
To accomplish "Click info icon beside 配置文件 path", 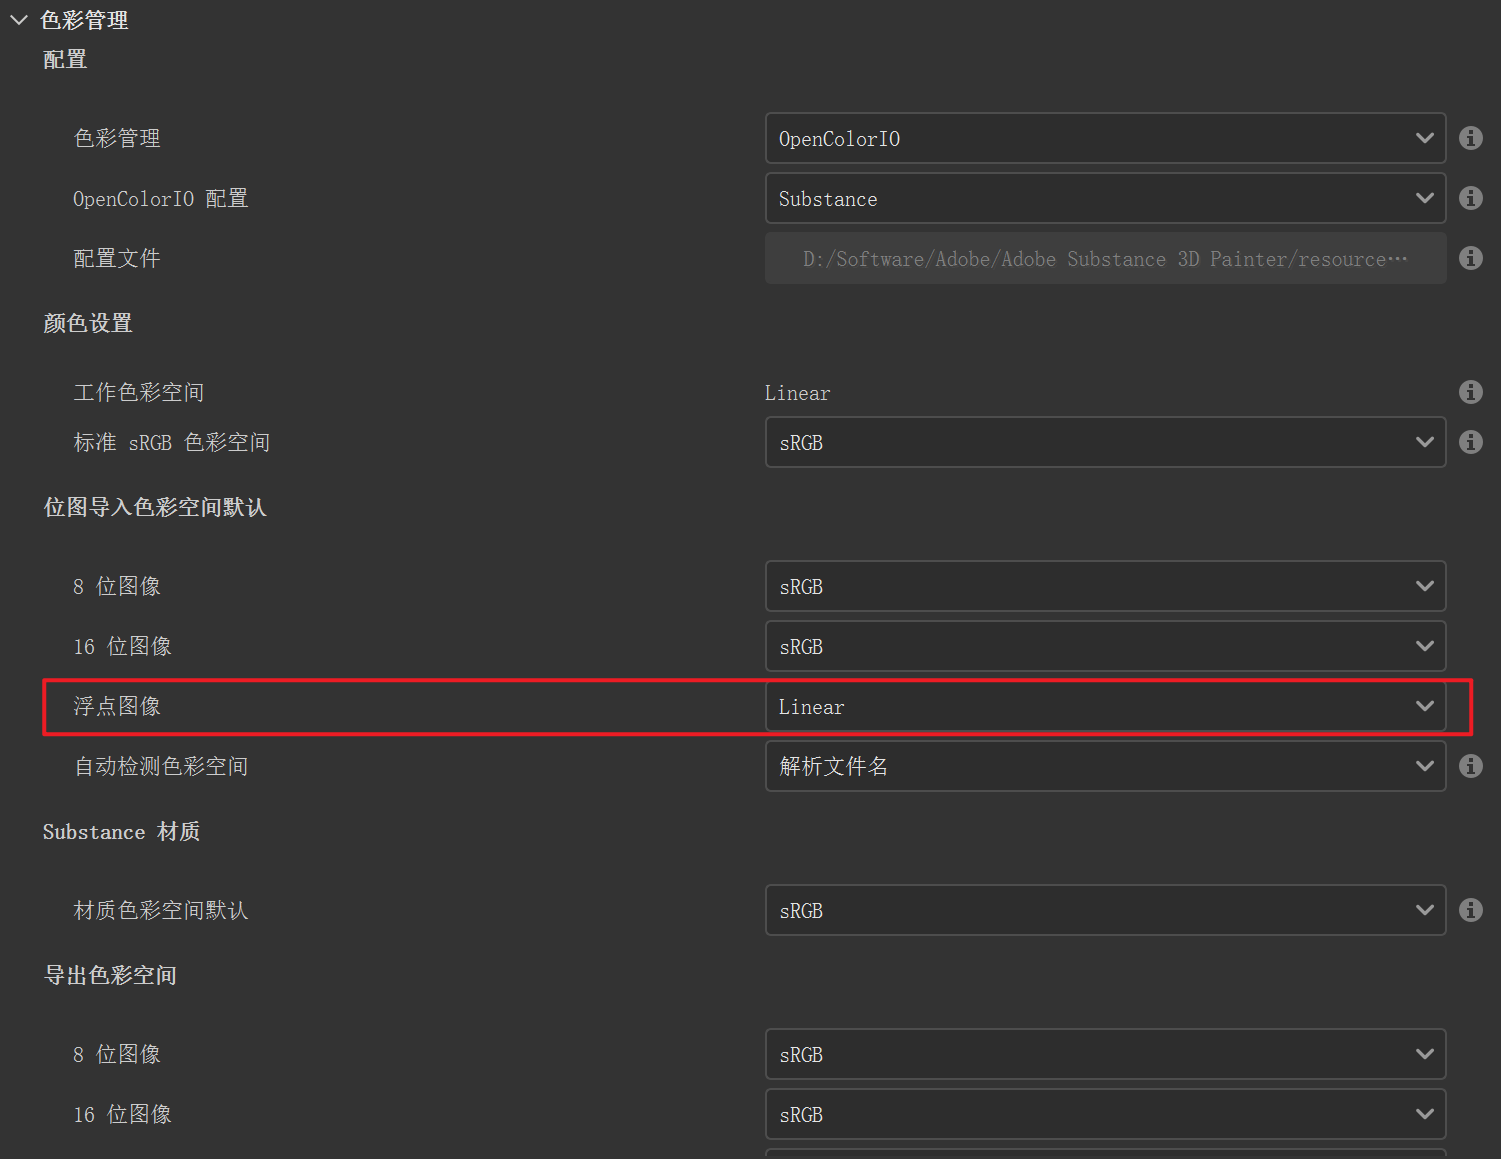I will tap(1470, 258).
